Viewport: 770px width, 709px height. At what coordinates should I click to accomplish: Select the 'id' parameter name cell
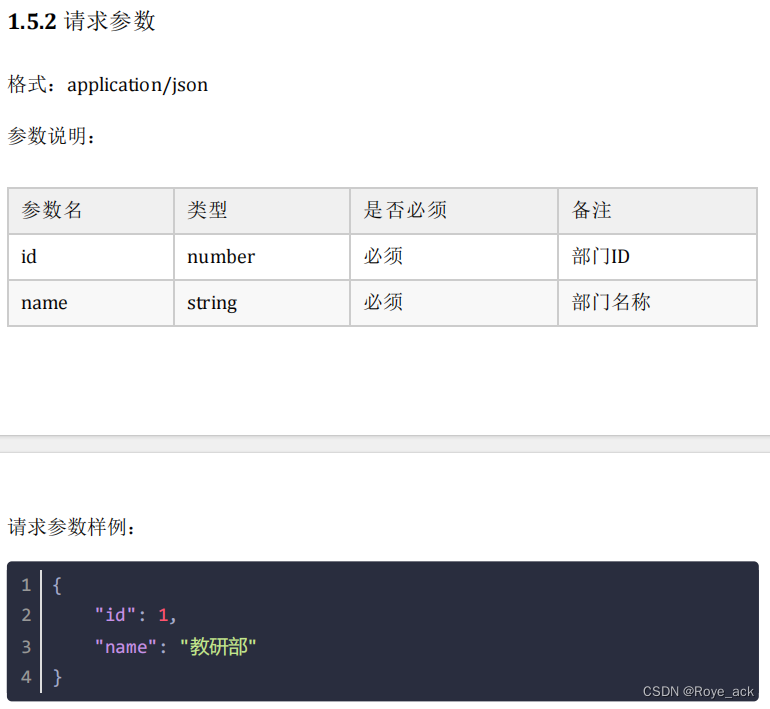(x=91, y=257)
